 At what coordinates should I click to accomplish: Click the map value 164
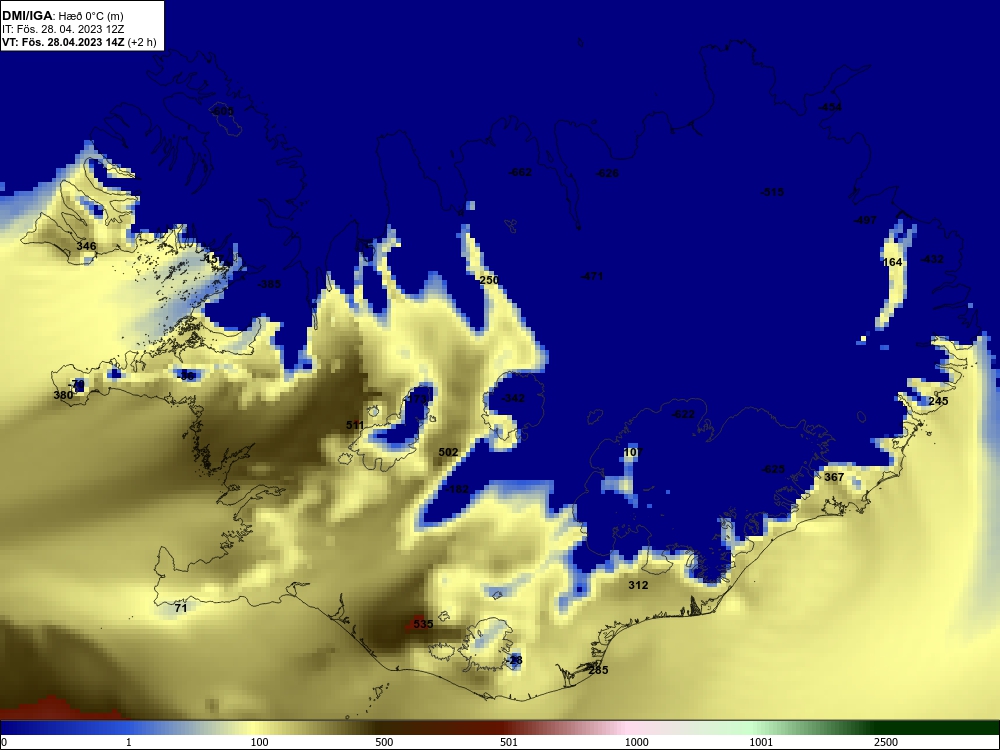click(x=892, y=262)
